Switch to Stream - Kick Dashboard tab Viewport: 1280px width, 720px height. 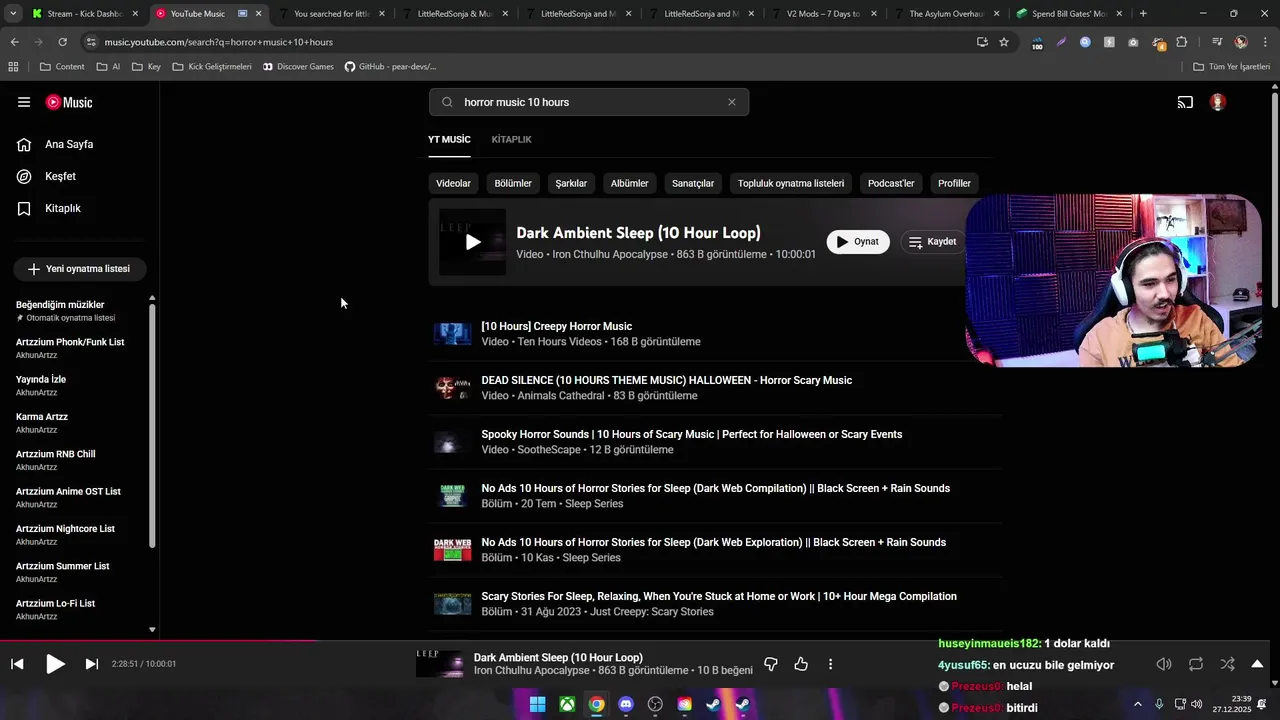click(x=85, y=14)
